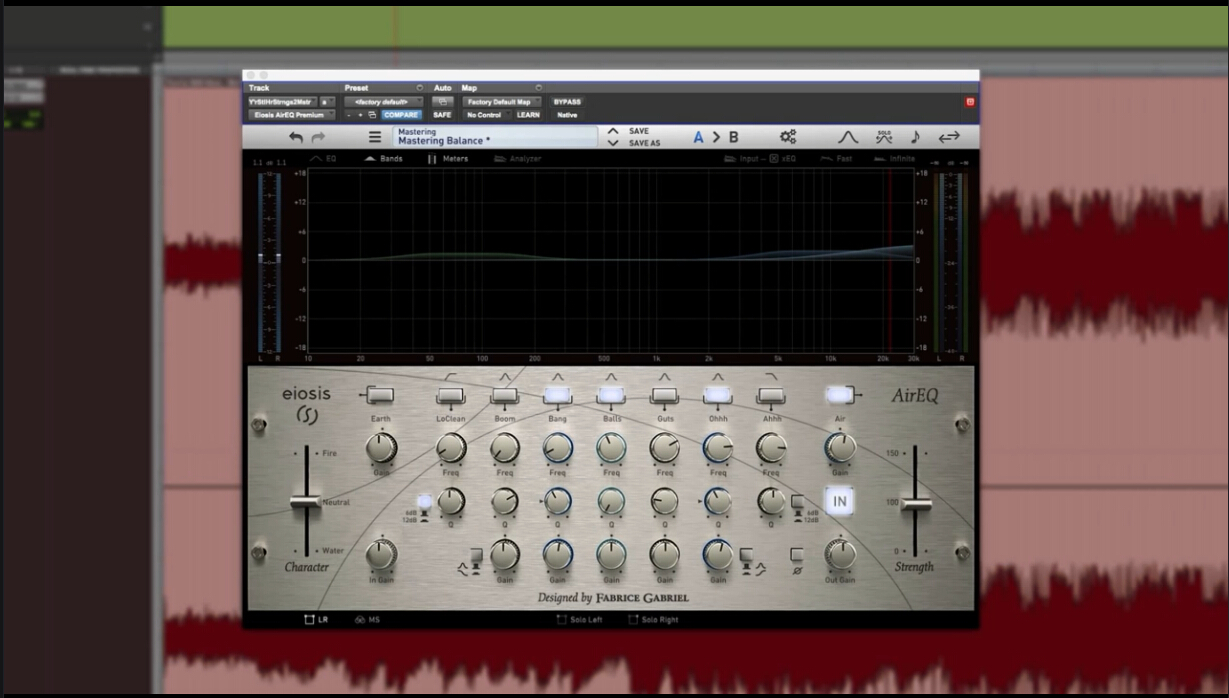Image resolution: width=1229 pixels, height=698 pixels.
Task: Open the Map section menu circle
Action: 539,88
